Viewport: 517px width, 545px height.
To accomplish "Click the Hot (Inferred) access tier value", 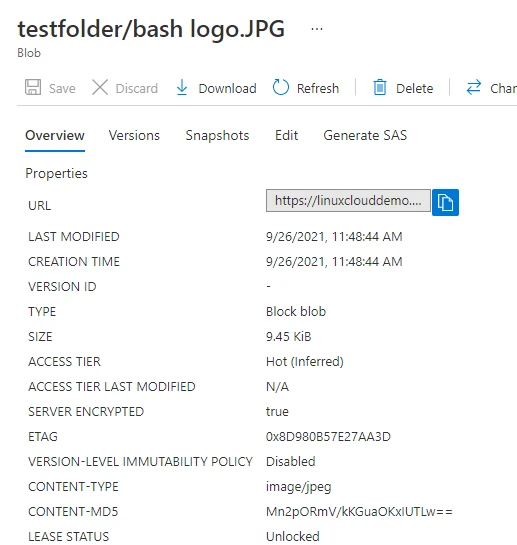I will pyautogui.click(x=305, y=362).
